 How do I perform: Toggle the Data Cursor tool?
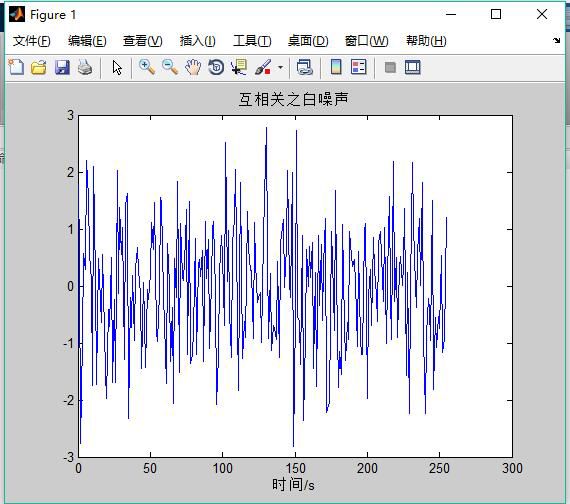click(x=239, y=68)
